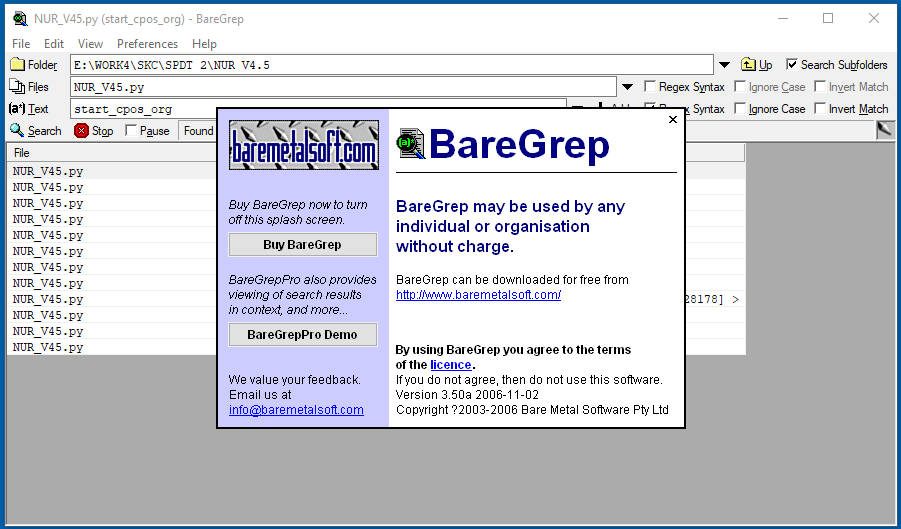Click the Buy BareGrep button
Image resolution: width=901 pixels, height=529 pixels.
(x=303, y=245)
